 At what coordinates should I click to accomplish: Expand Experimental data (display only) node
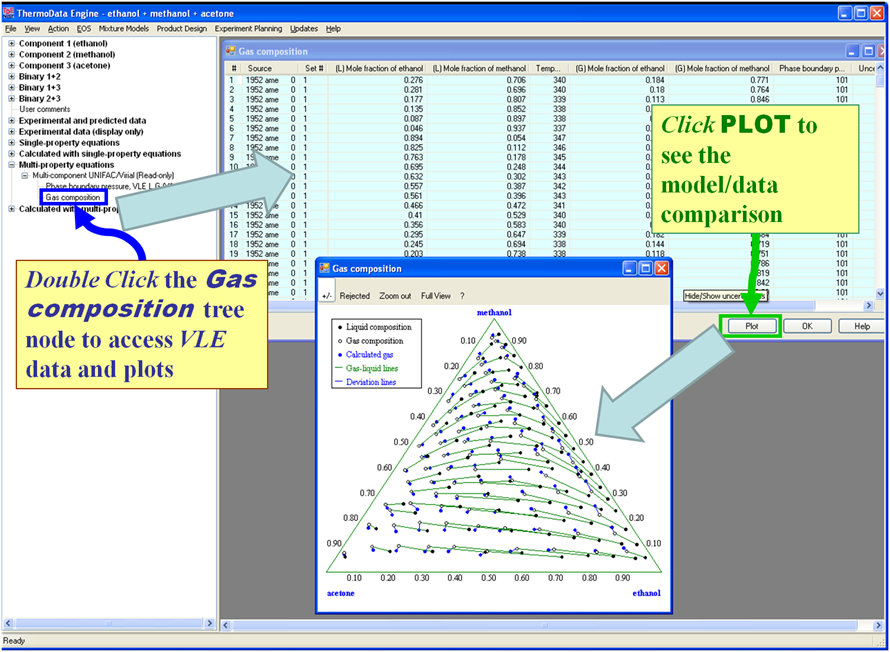click(x=11, y=132)
